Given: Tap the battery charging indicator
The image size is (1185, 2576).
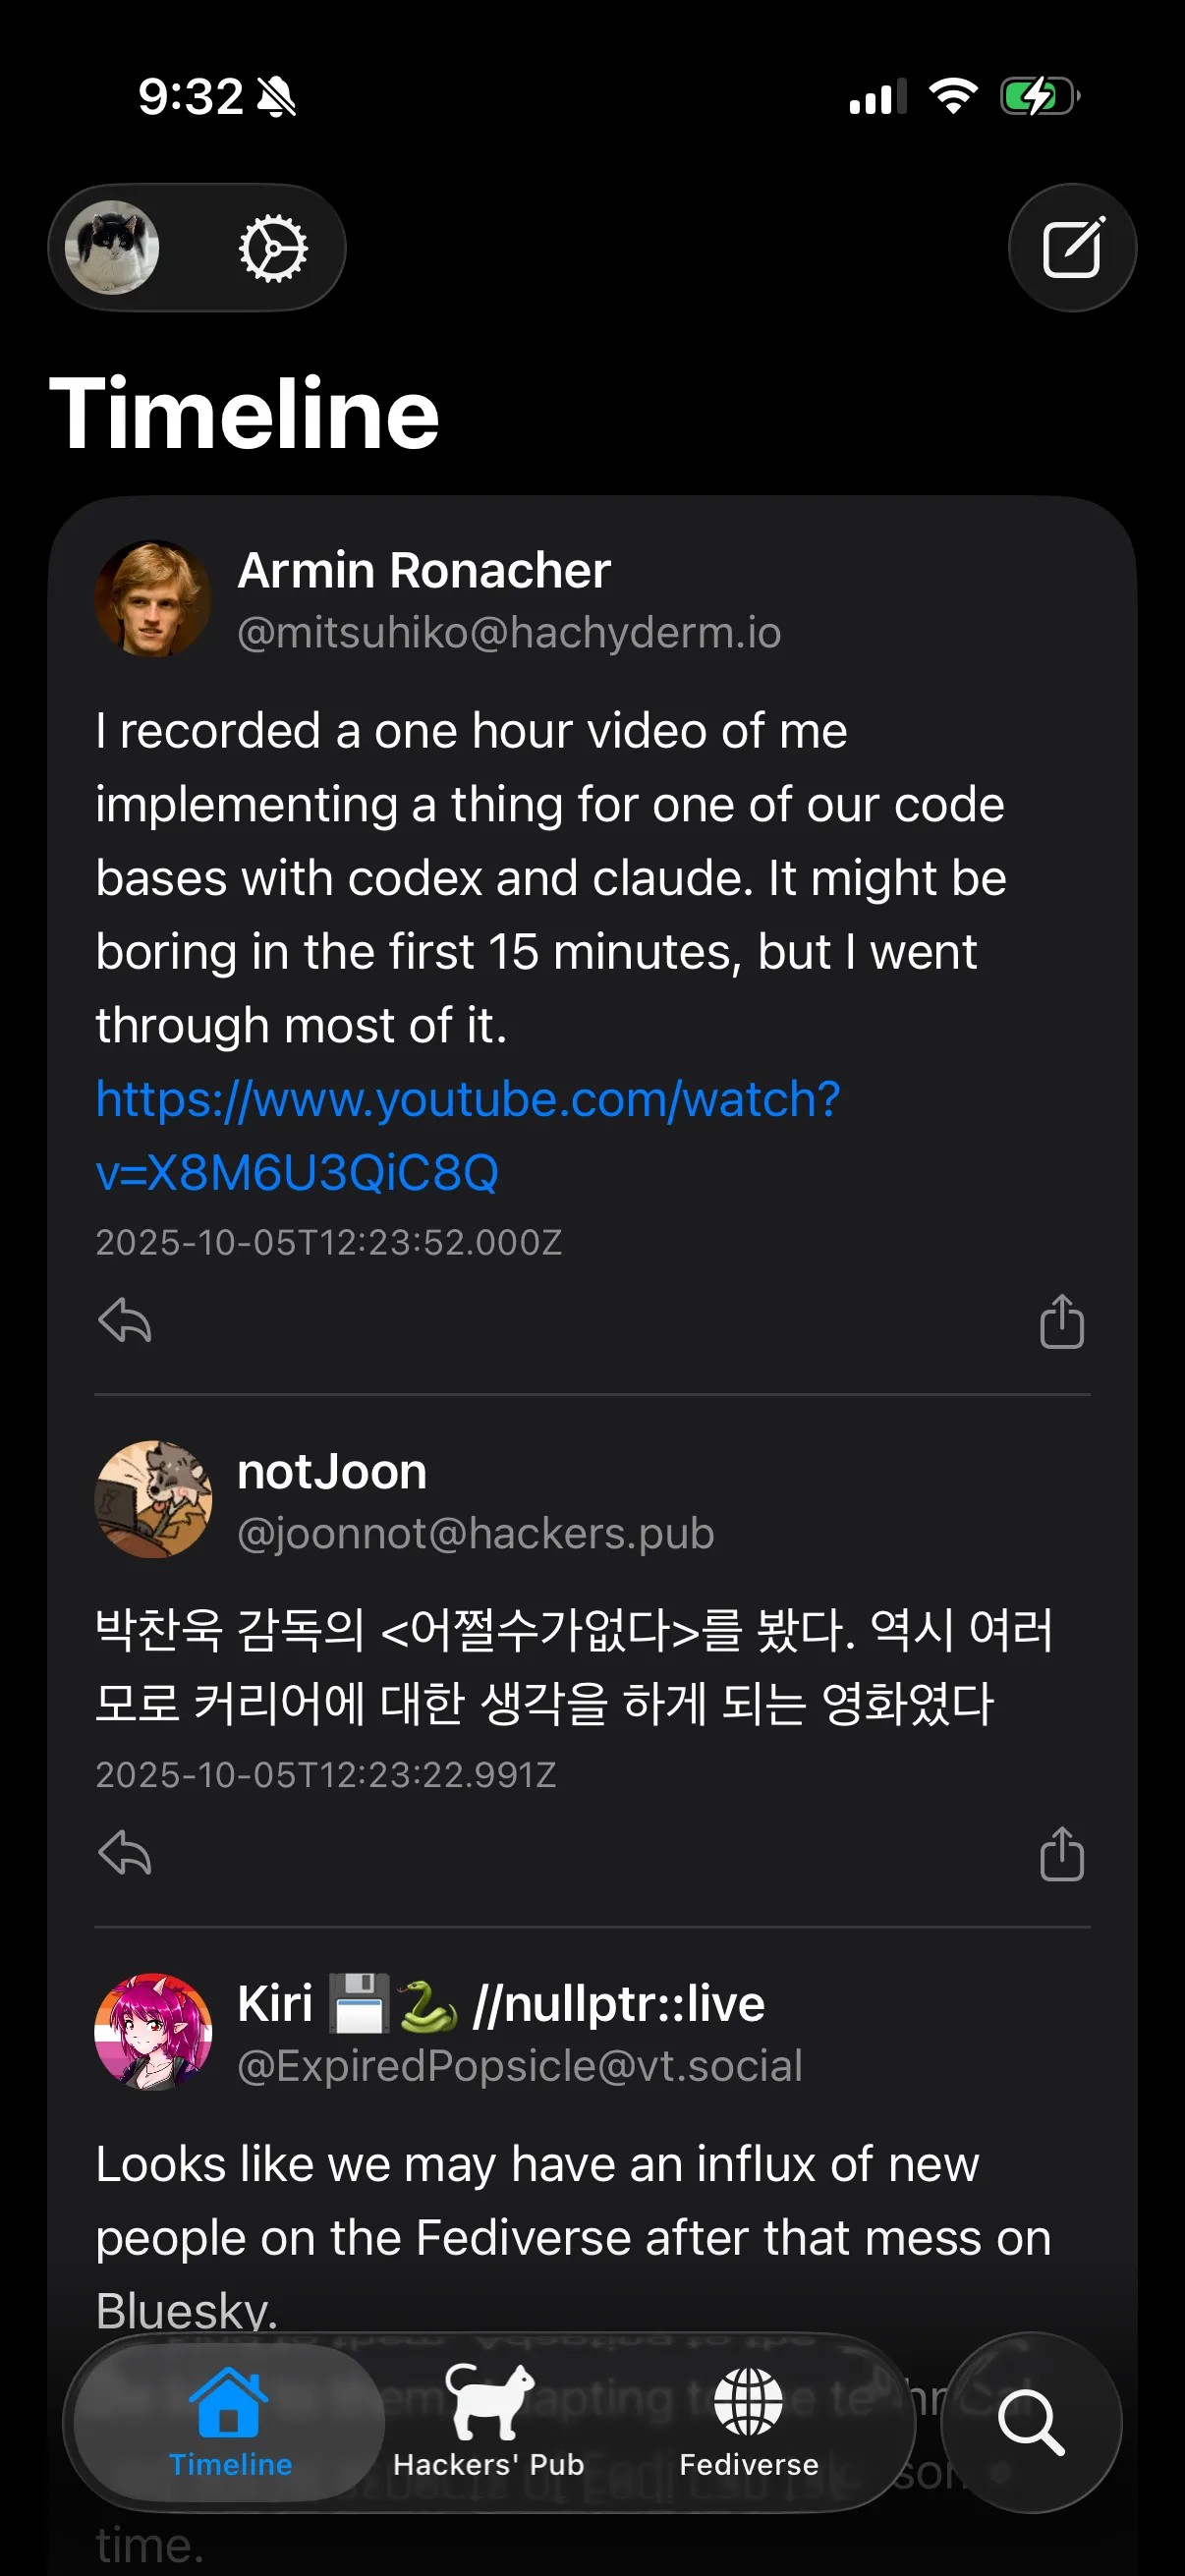Looking at the screenshot, I should (1039, 97).
